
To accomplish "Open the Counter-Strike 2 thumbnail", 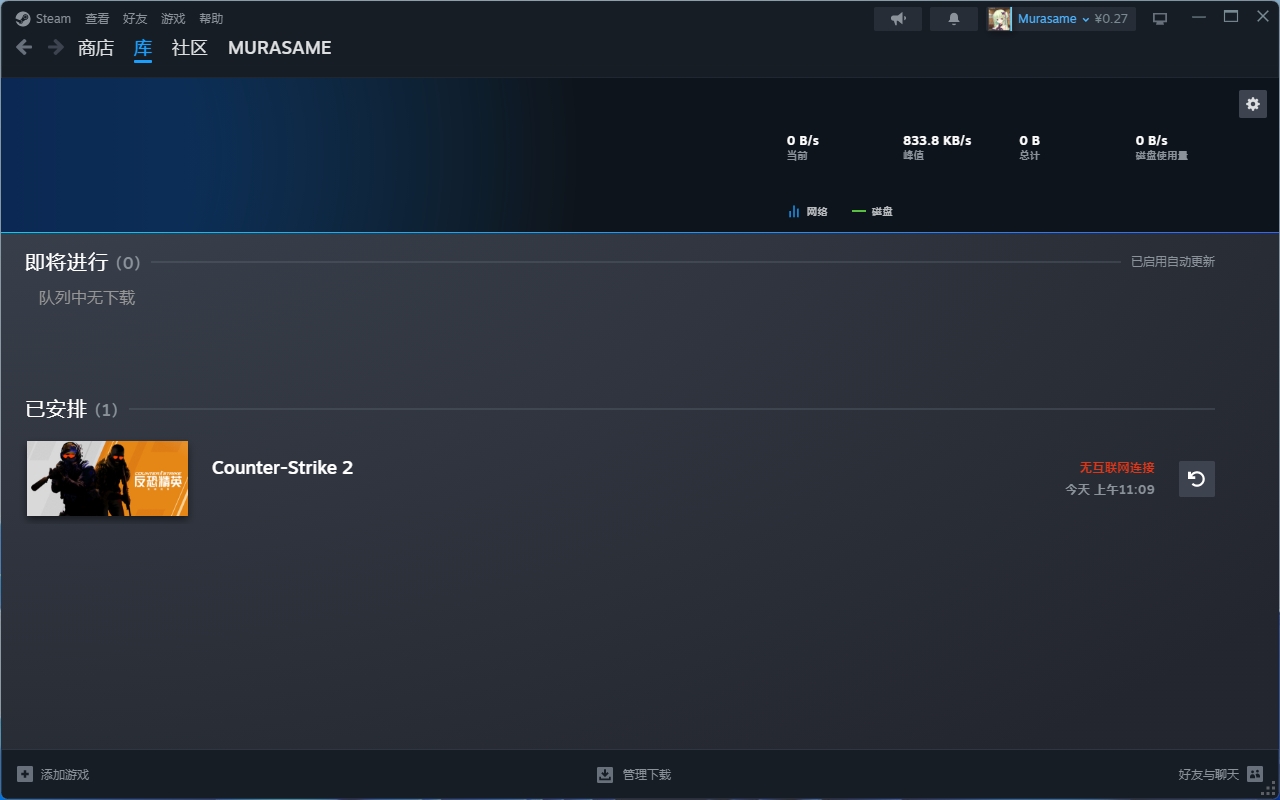I will [107, 478].
